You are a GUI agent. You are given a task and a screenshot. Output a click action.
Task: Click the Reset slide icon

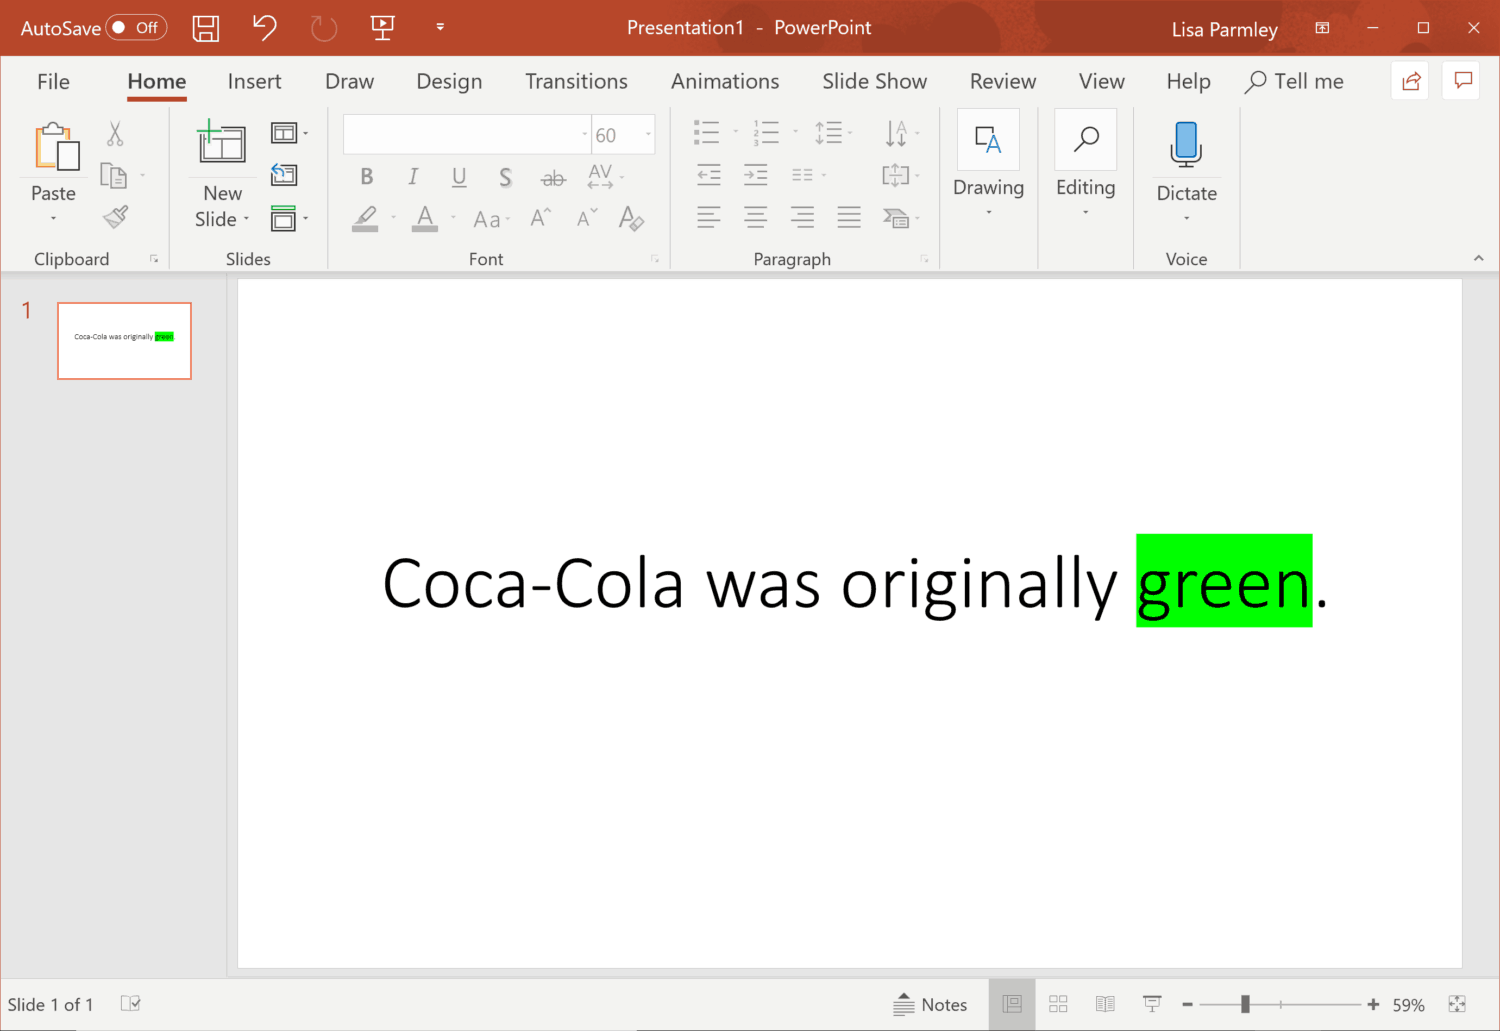tap(284, 175)
